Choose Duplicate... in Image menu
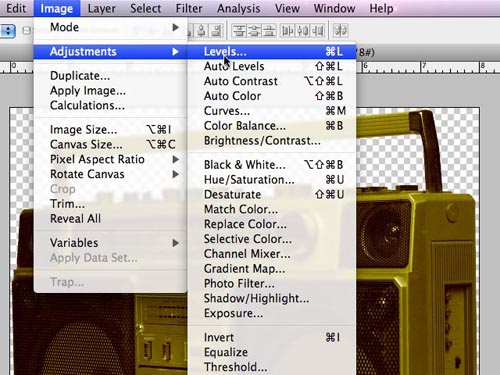500x375 pixels. (x=111, y=76)
